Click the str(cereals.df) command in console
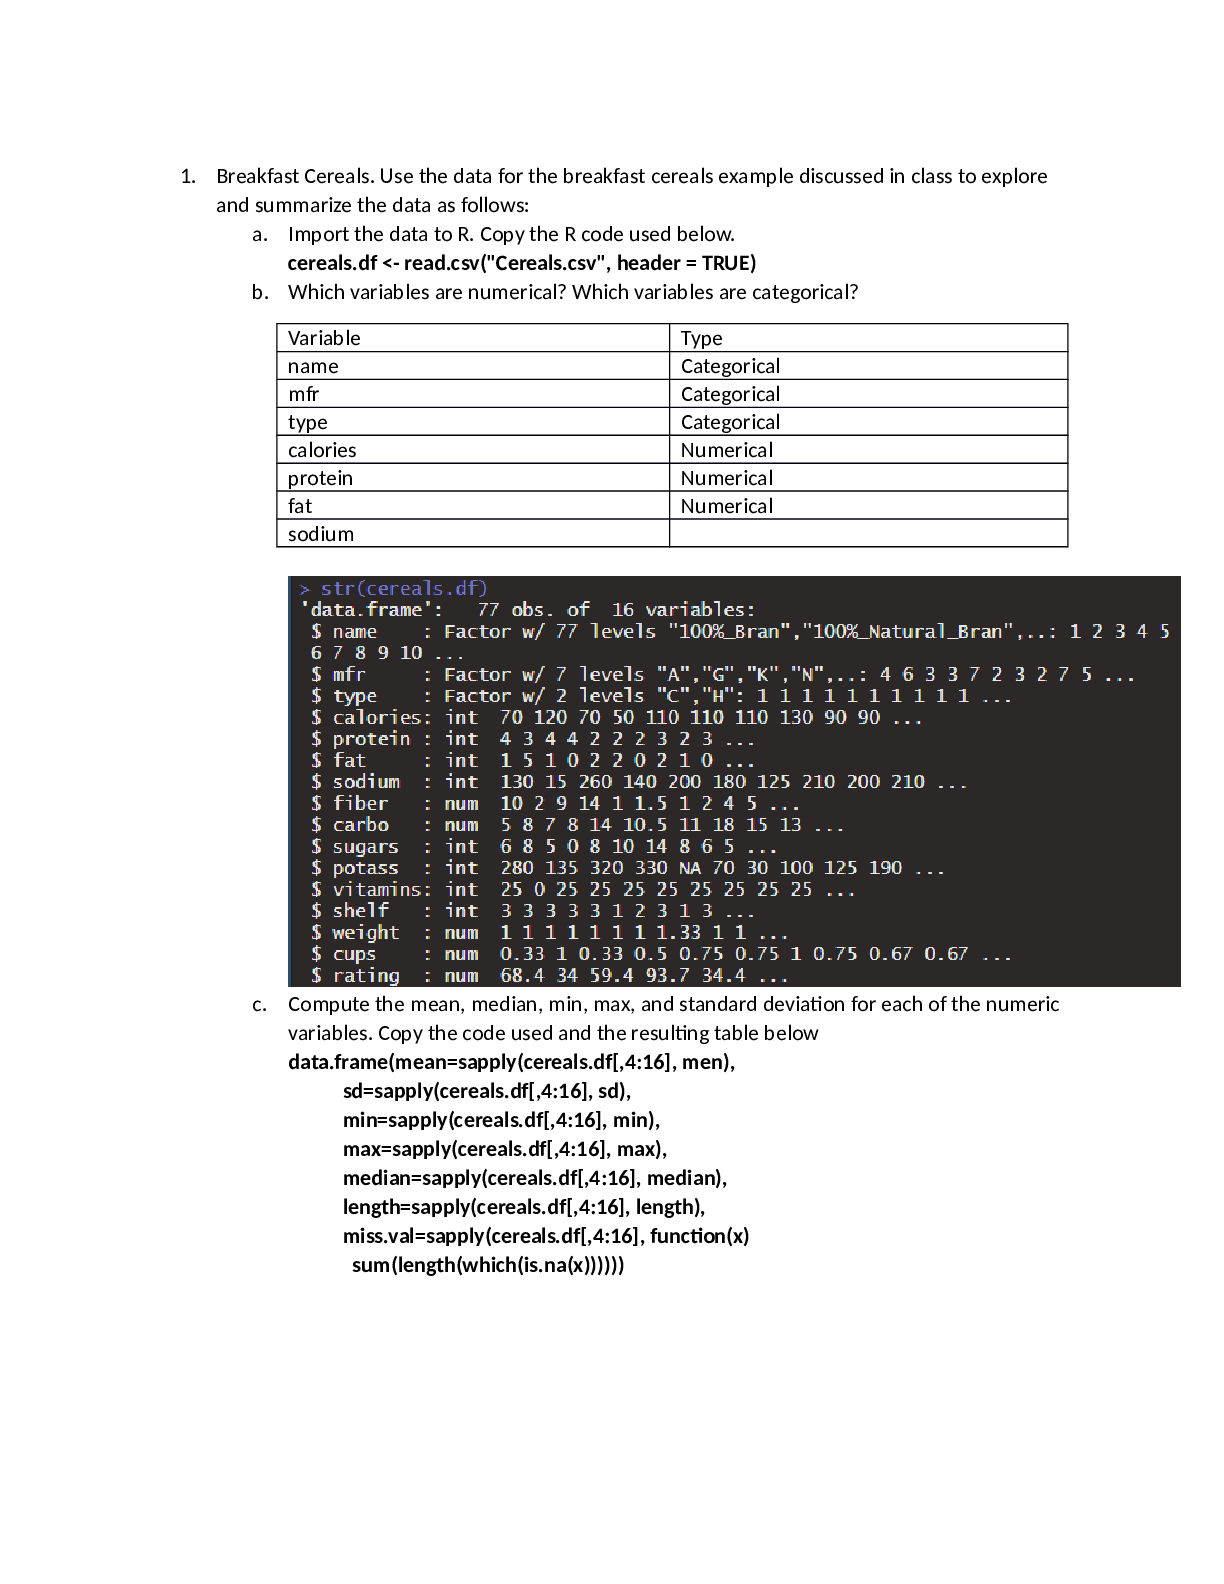 click(x=403, y=588)
